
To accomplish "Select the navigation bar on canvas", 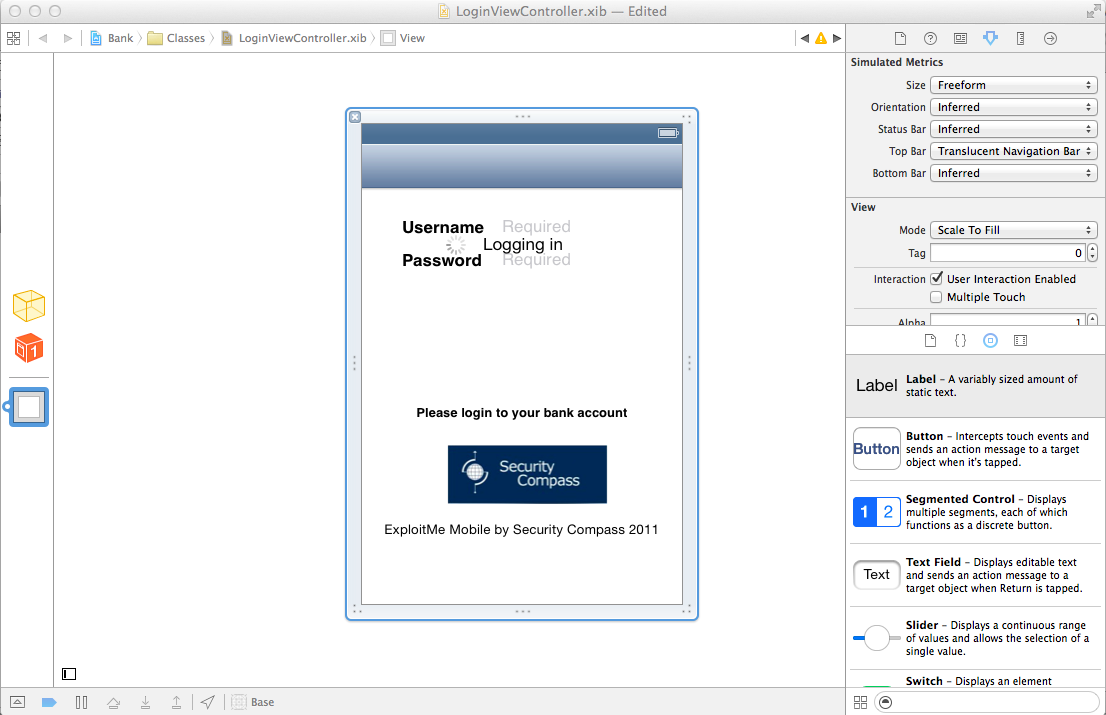I will pos(521,166).
